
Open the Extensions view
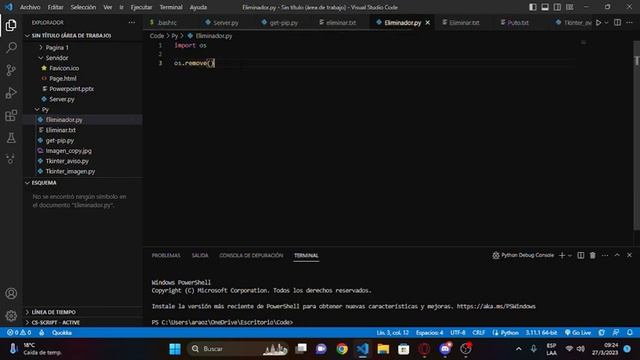point(11,116)
